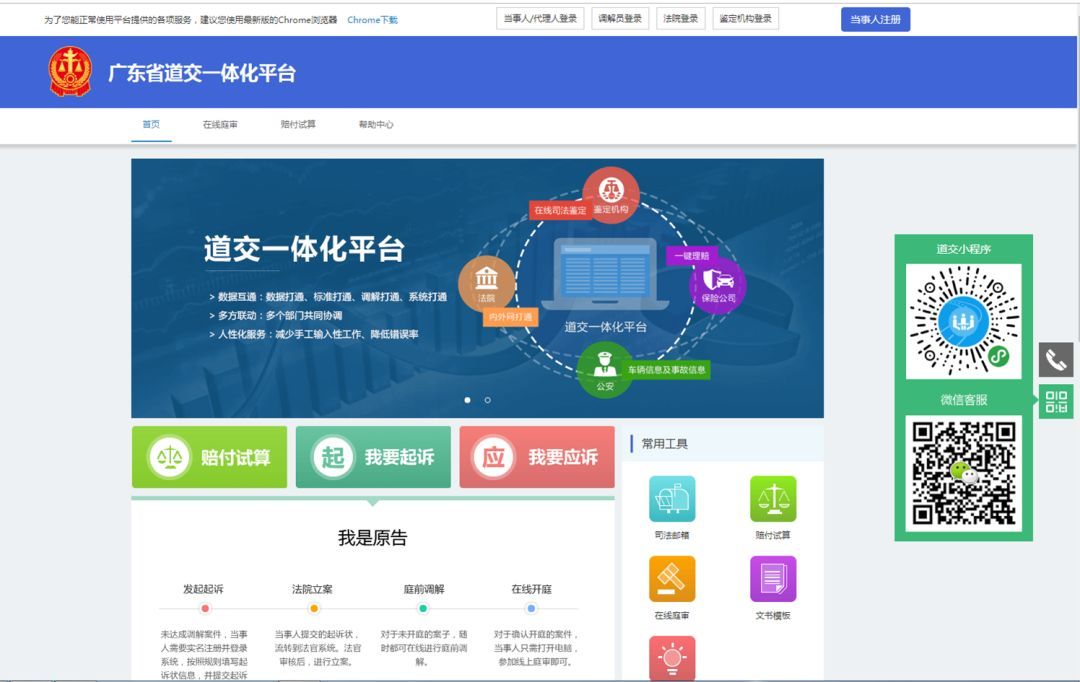Click the 在线庭审 gavel icon
Viewport: 1080px width, 682px height.
672,579
